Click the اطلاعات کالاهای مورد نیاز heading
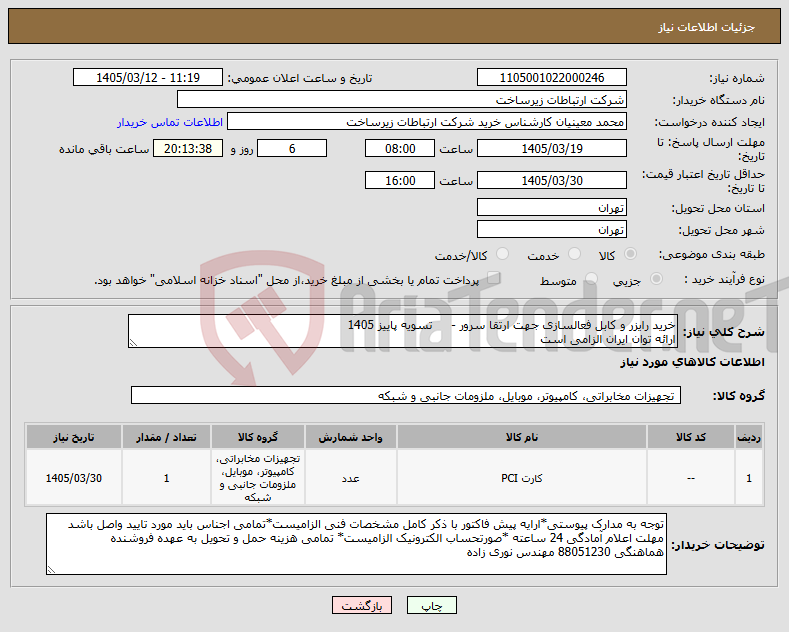 692,362
